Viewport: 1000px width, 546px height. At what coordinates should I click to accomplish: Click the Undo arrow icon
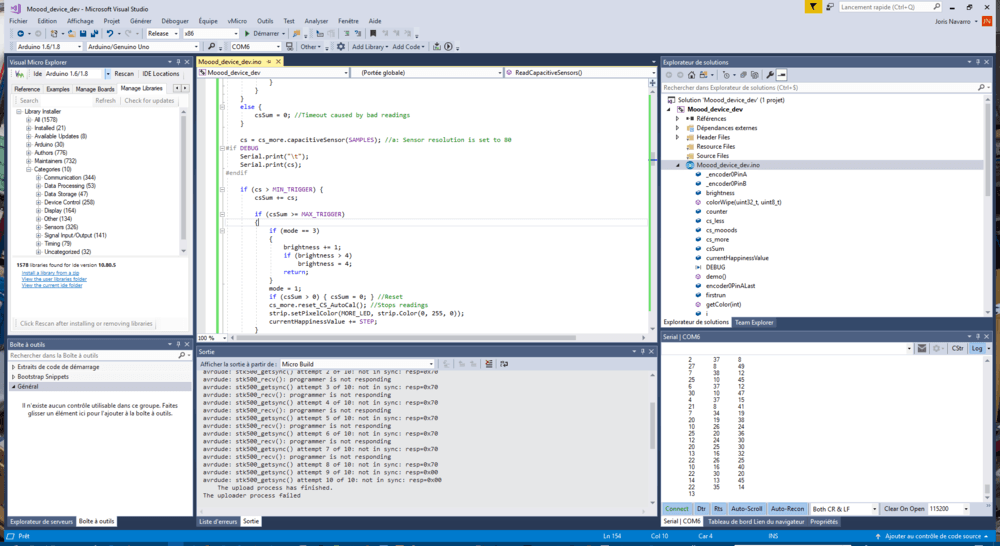pos(110,34)
